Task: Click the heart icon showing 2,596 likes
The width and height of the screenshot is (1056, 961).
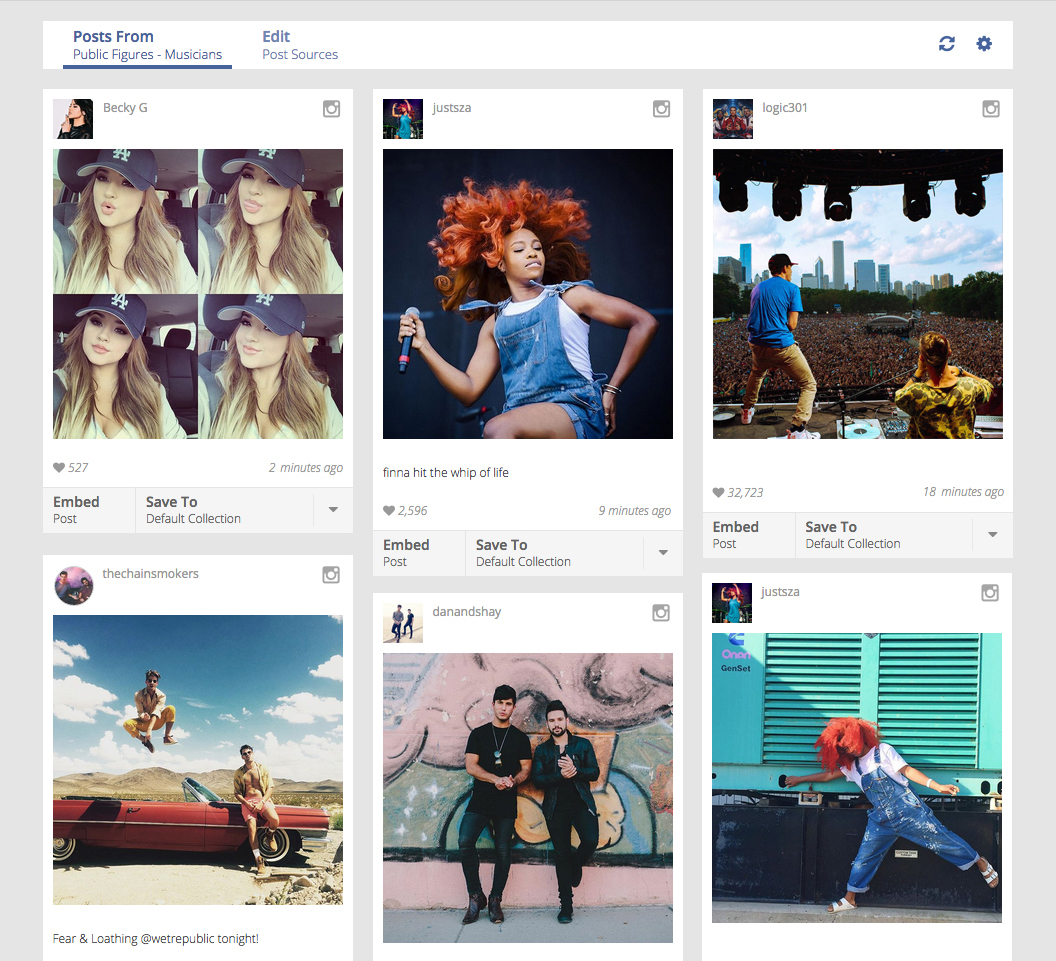Action: [389, 510]
